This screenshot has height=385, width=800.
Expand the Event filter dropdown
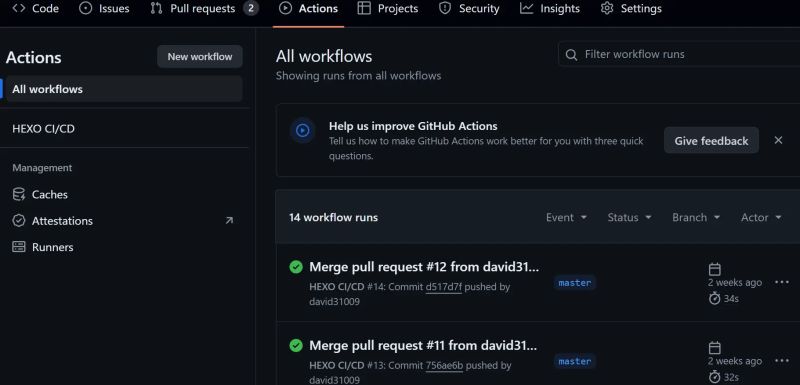click(566, 217)
